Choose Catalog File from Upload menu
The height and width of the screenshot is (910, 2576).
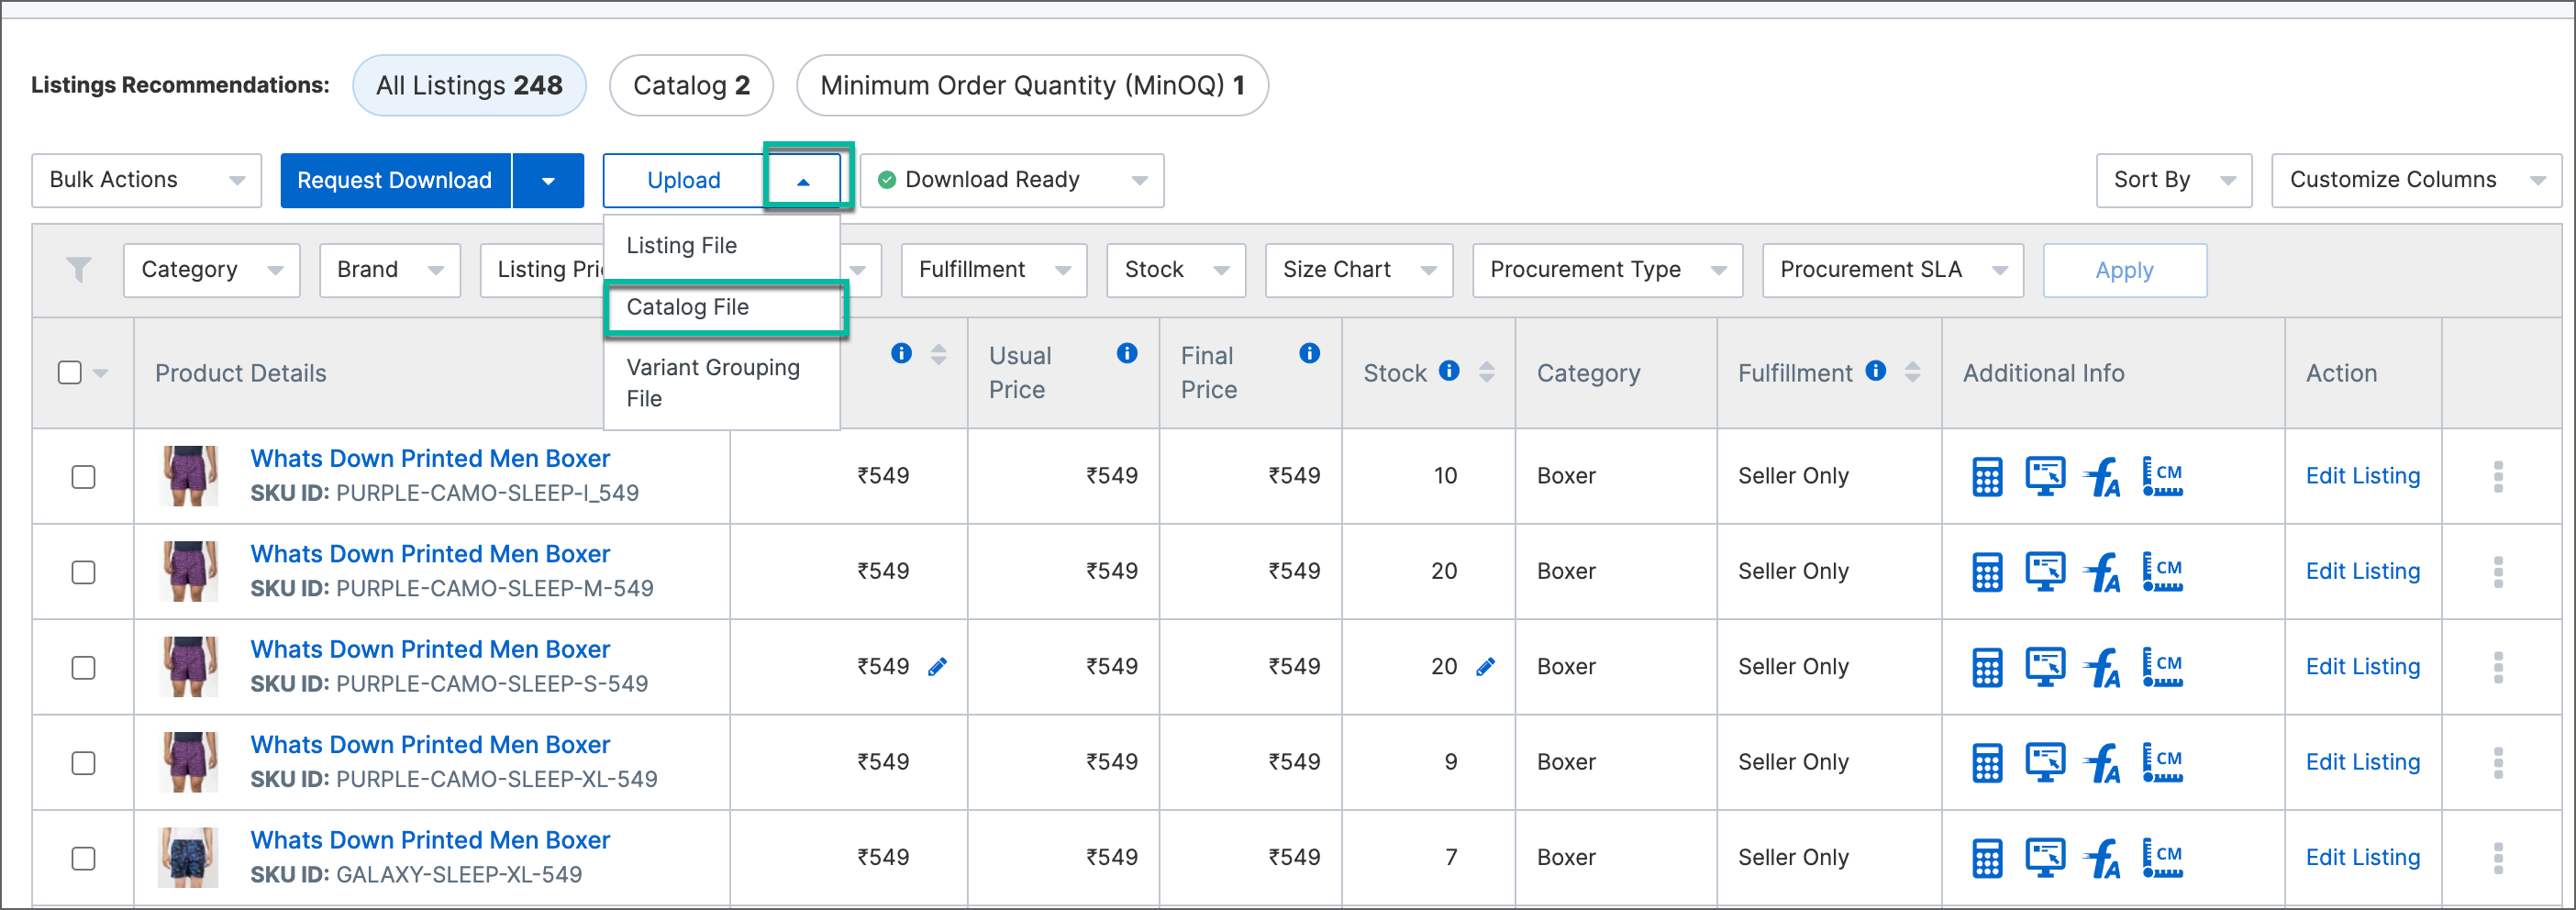(722, 307)
